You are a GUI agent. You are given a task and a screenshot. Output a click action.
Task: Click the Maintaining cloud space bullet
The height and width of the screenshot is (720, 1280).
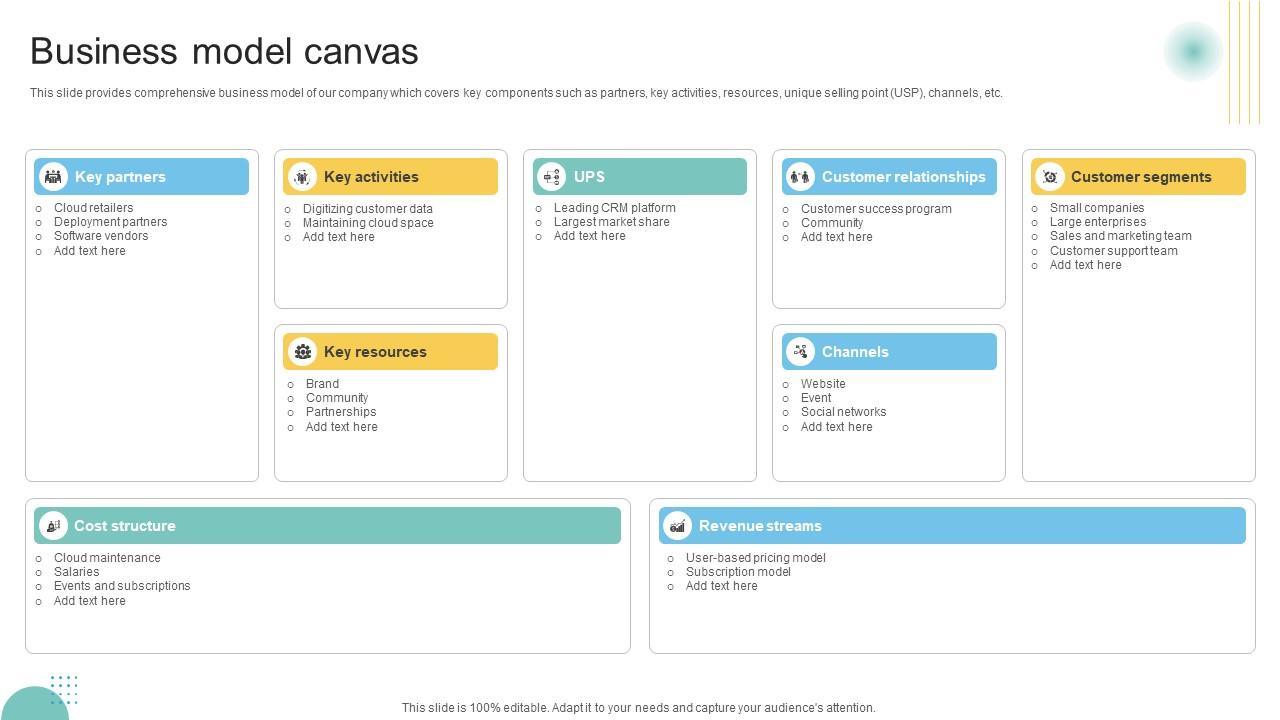click(x=368, y=223)
